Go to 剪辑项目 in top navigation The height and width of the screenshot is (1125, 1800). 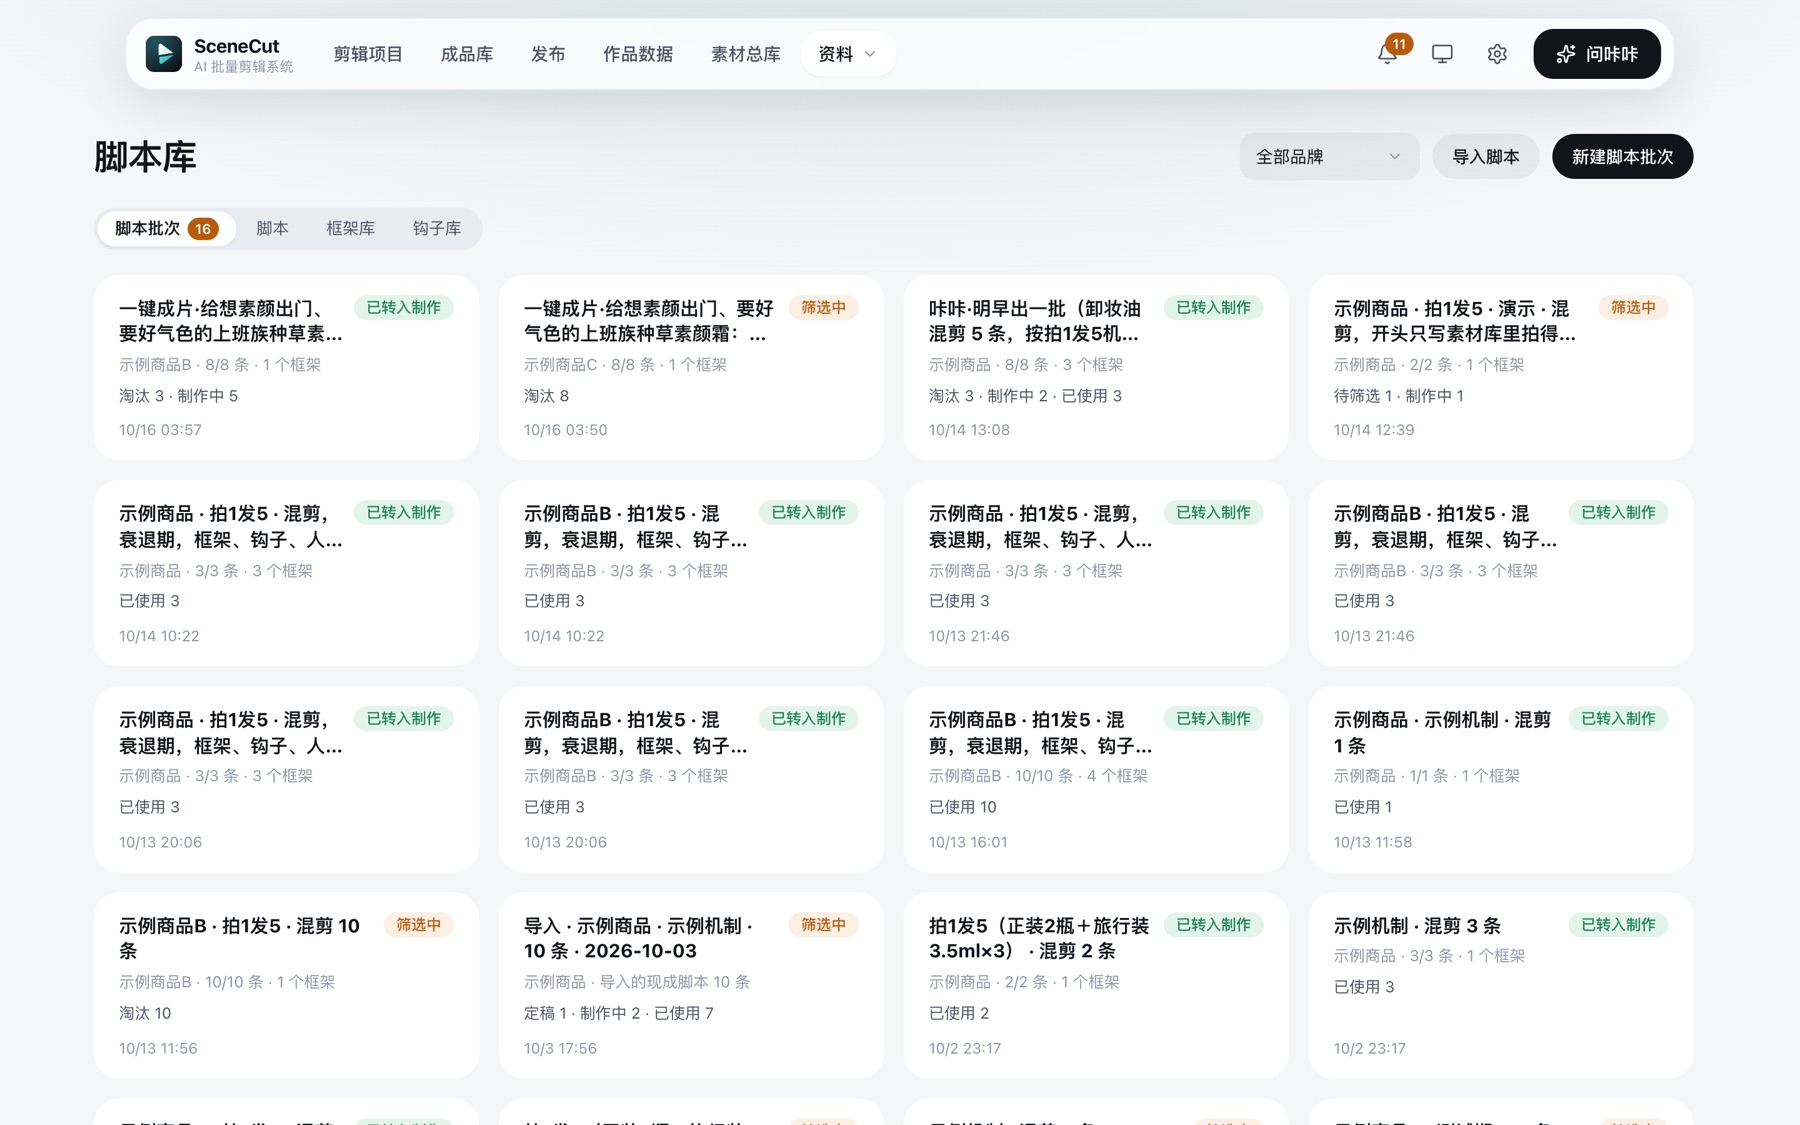(x=368, y=54)
